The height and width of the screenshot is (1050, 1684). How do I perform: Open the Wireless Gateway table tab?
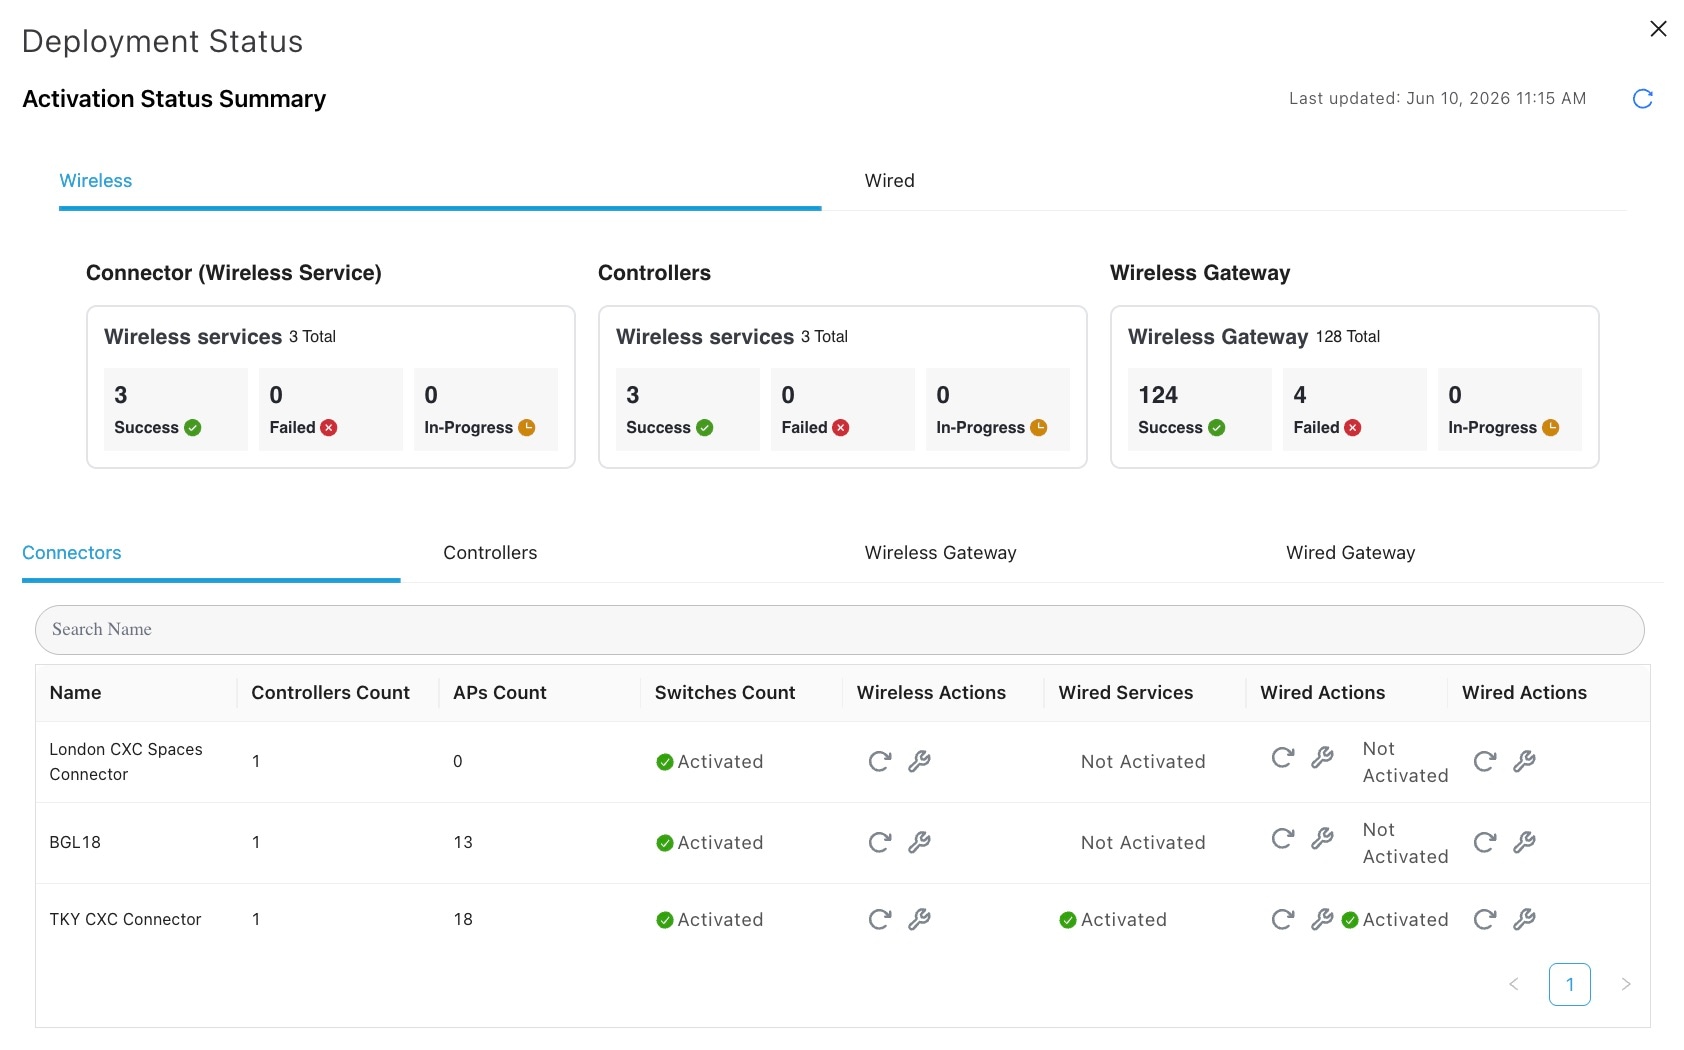940,553
